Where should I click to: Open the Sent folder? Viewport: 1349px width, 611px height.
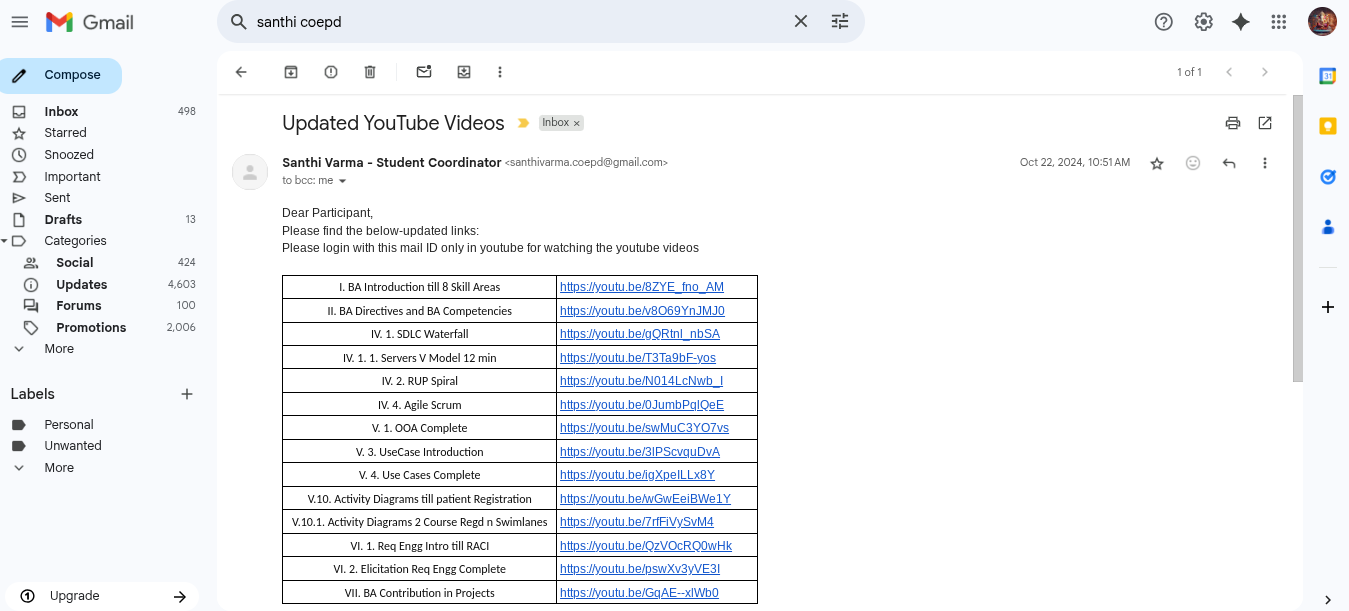57,198
